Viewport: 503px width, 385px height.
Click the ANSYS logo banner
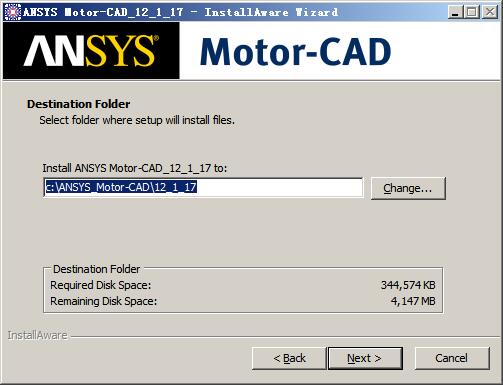[x=91, y=51]
